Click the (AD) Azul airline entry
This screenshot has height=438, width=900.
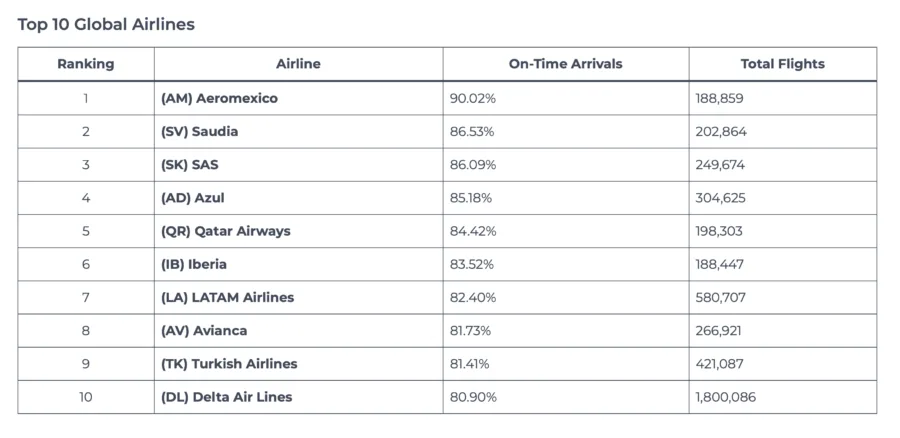[x=192, y=198]
